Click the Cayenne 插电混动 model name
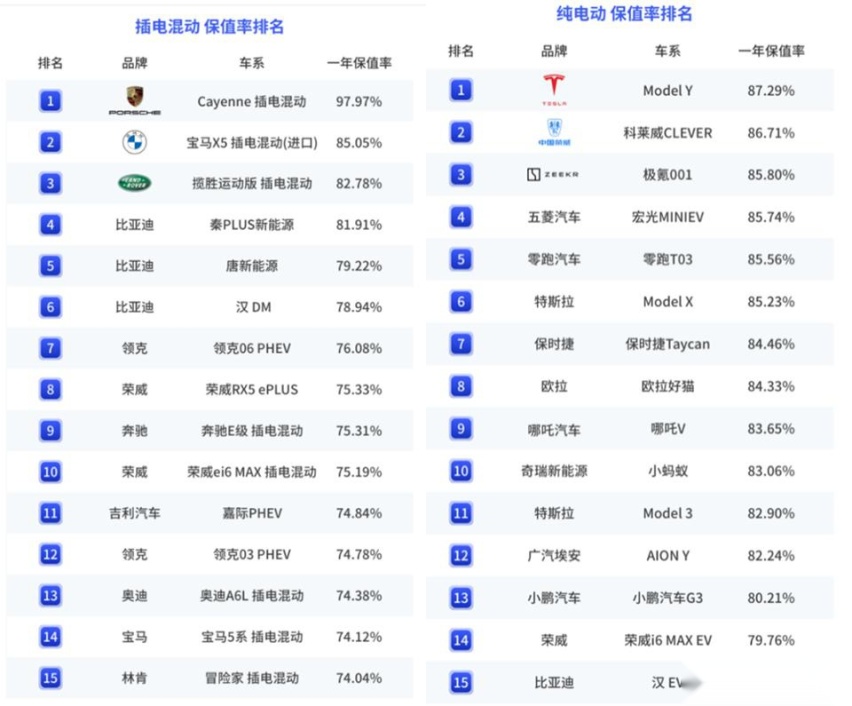The width and height of the screenshot is (852, 706). (x=252, y=102)
